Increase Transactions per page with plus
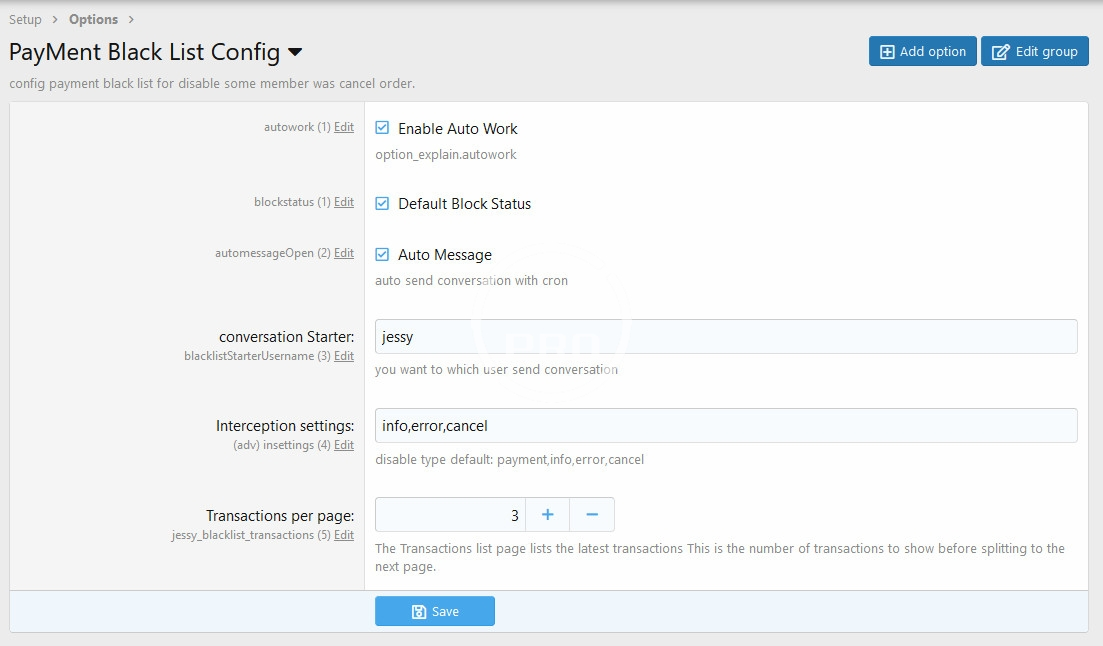Viewport: 1103px width, 646px height. point(547,515)
